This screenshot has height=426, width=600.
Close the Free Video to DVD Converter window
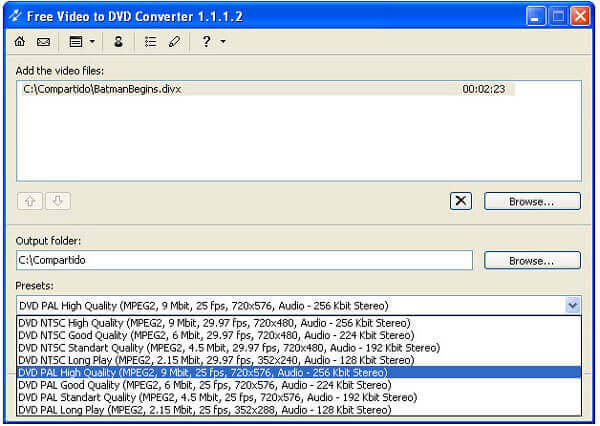(x=580, y=16)
